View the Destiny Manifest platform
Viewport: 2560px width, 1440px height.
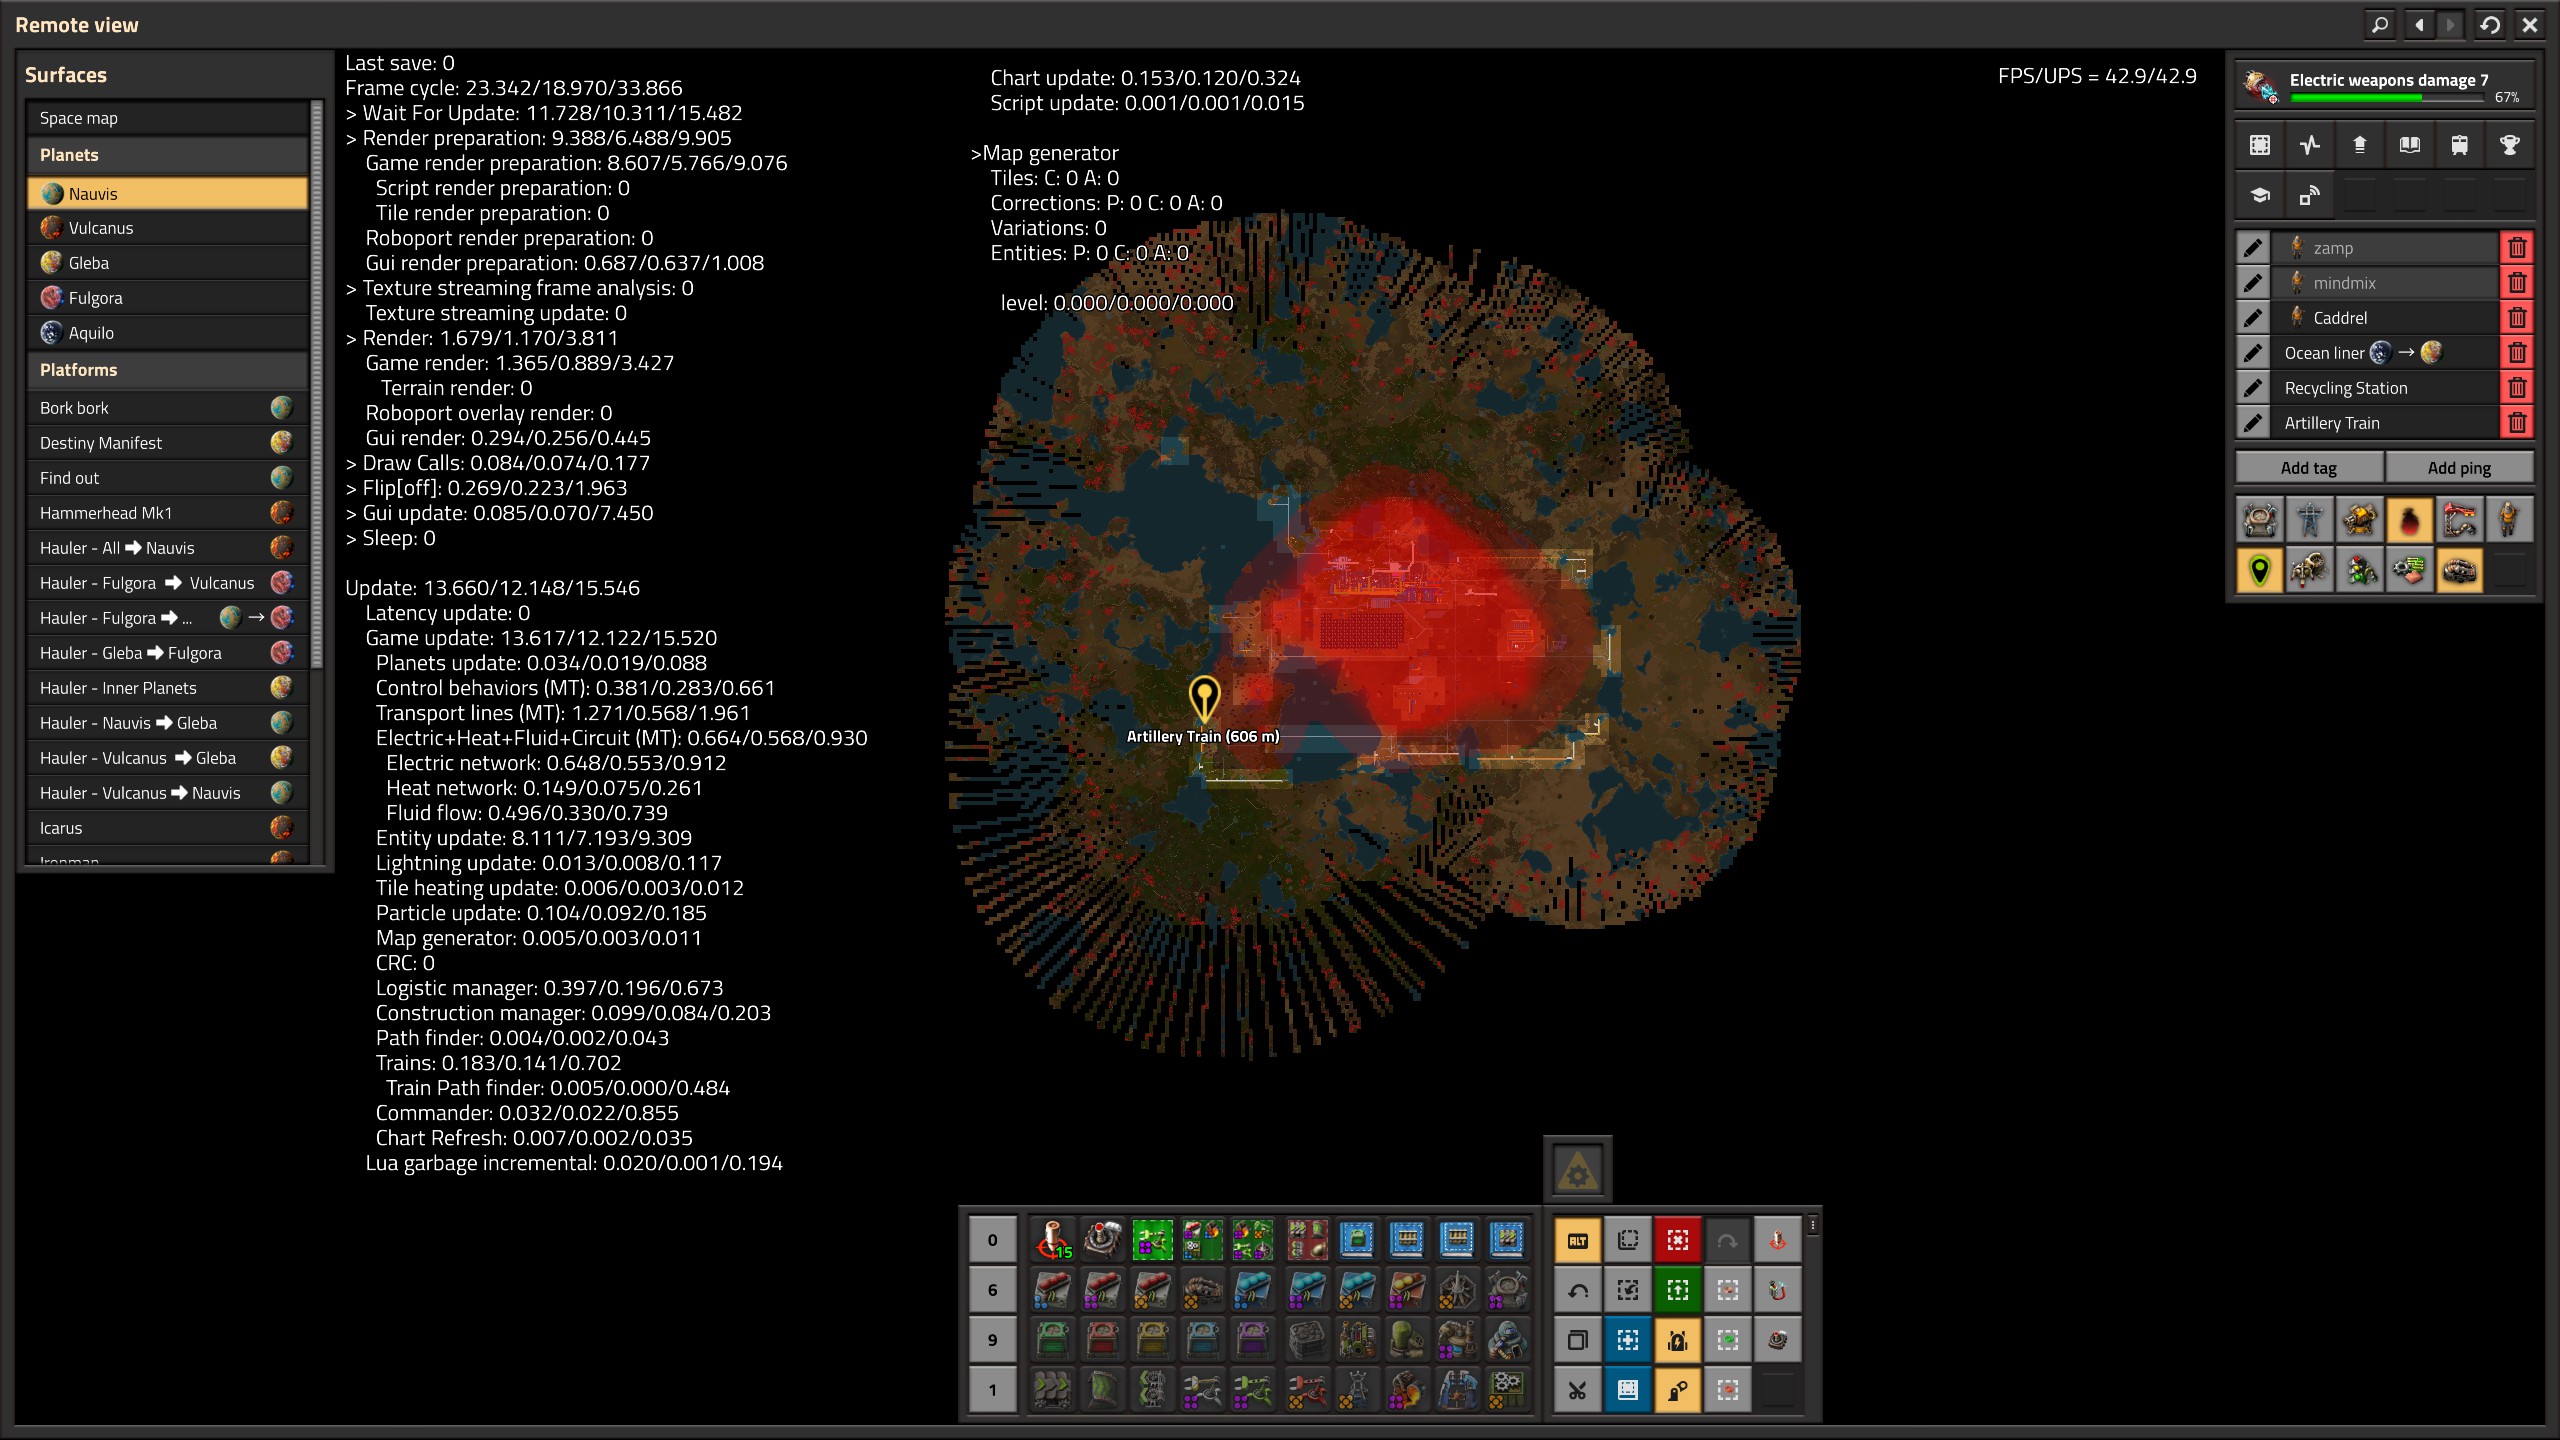[x=167, y=443]
